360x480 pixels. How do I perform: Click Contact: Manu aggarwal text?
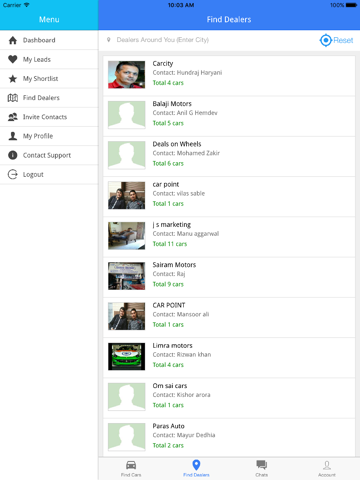186,234
